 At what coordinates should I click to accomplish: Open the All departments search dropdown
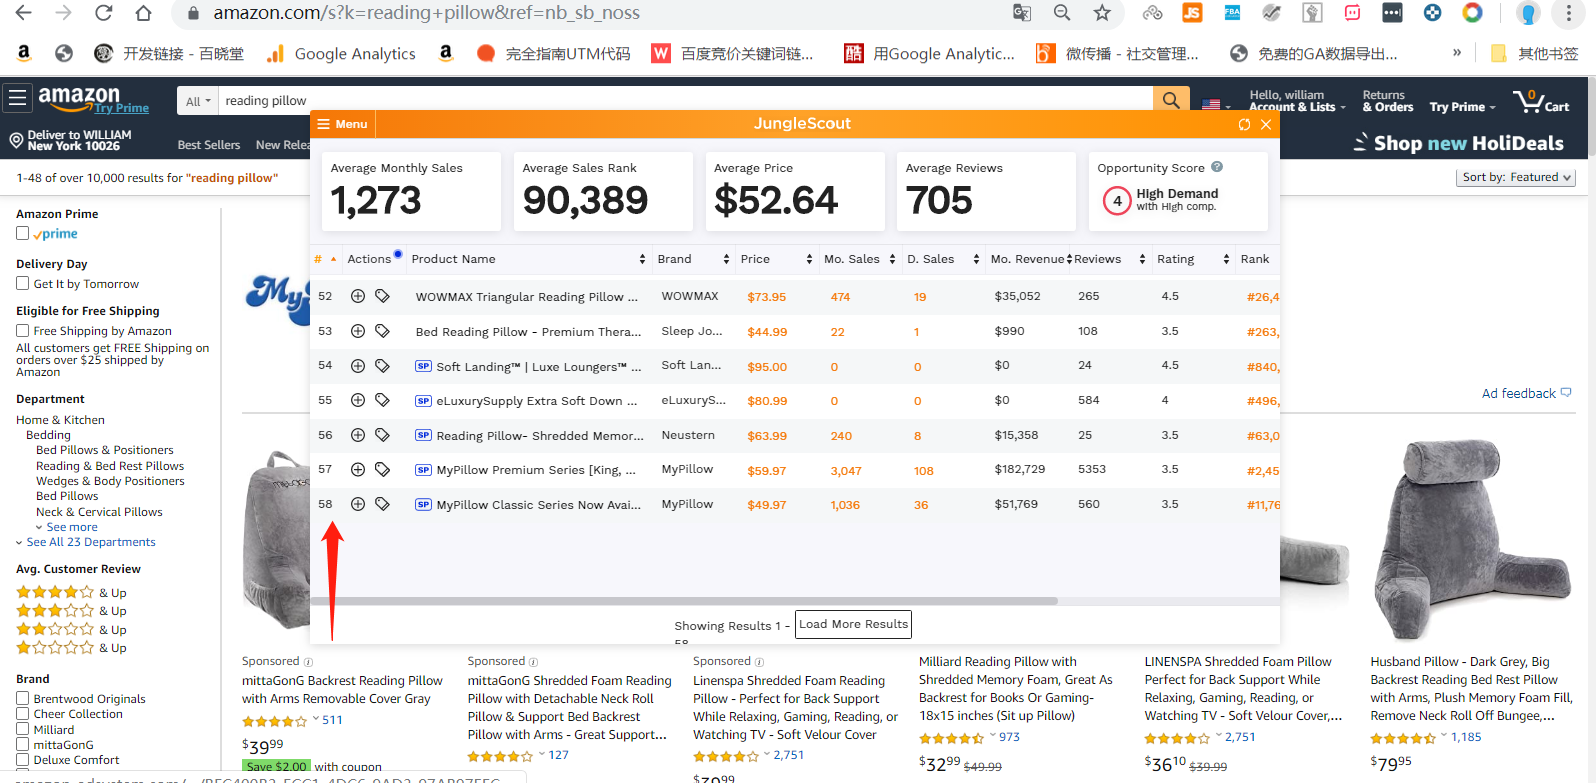click(x=198, y=101)
